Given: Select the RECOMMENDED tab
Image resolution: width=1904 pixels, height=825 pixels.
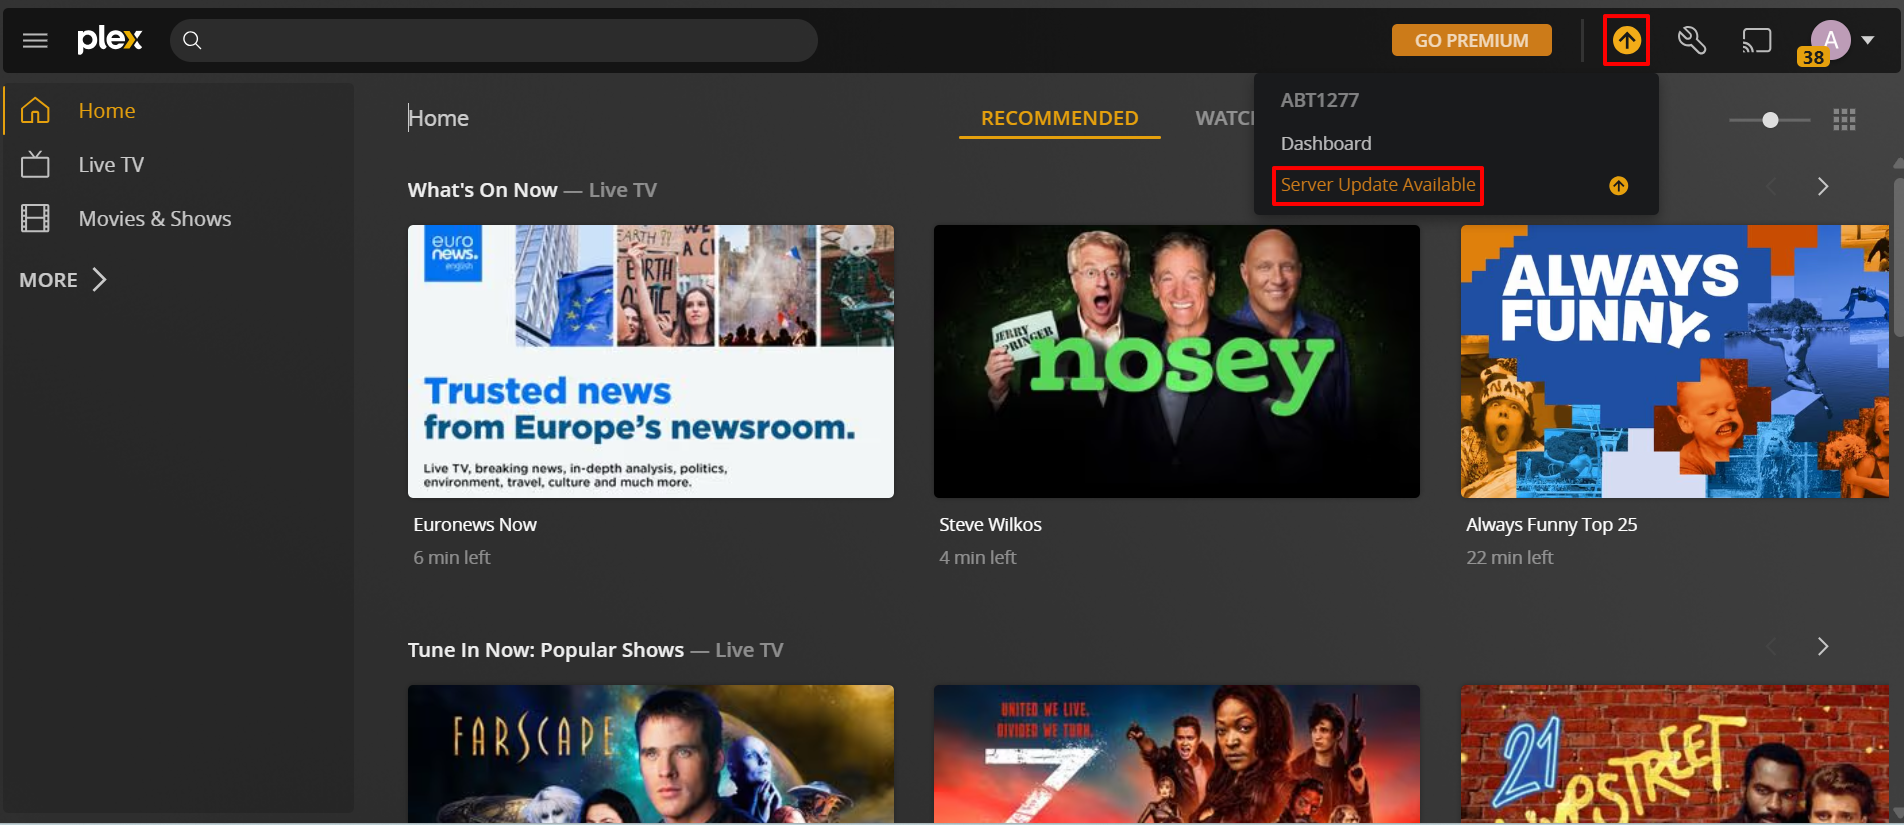Looking at the screenshot, I should (x=1059, y=118).
